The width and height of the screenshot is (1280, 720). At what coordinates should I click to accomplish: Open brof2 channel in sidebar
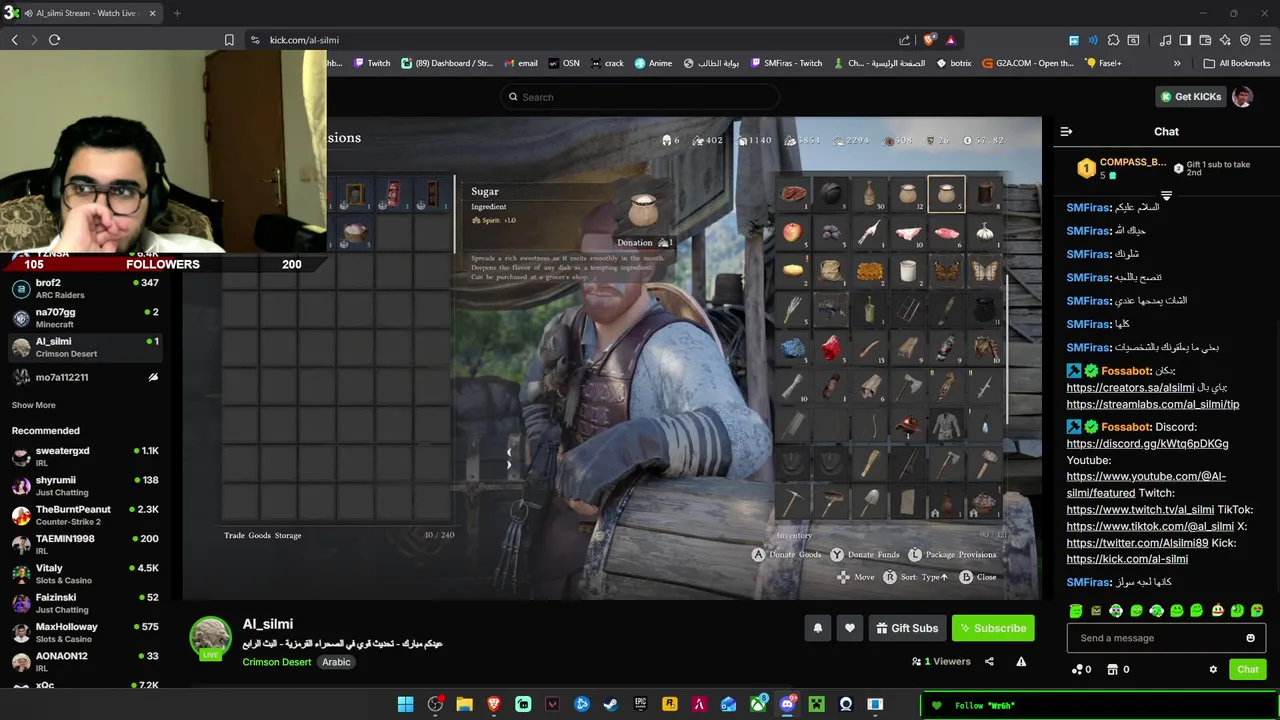click(85, 289)
